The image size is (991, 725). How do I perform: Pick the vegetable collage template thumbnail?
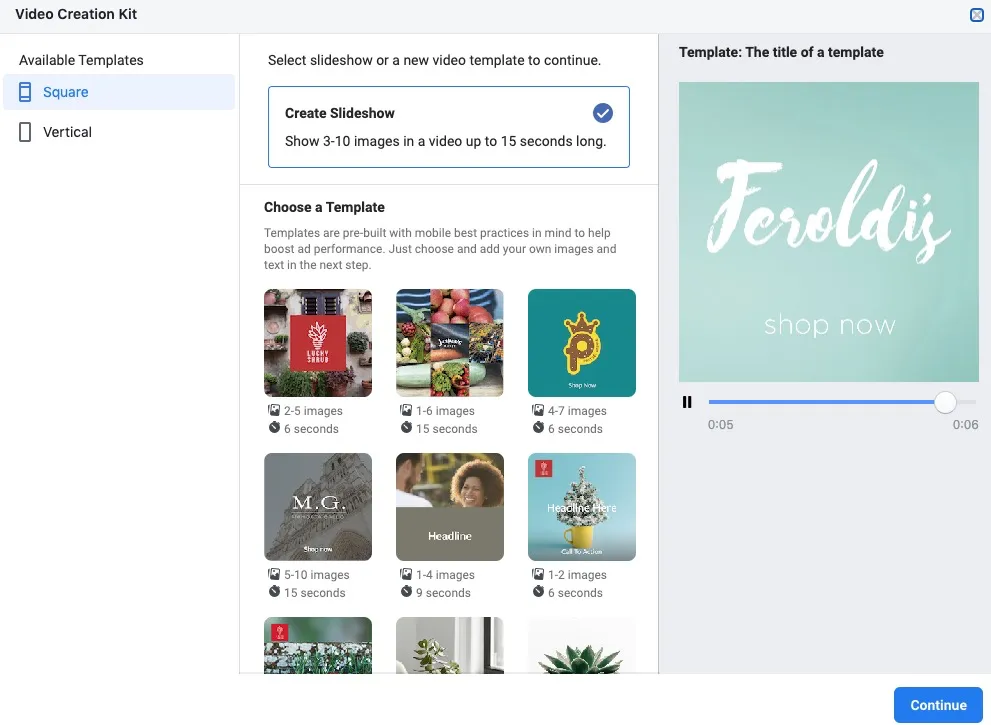pyautogui.click(x=450, y=343)
